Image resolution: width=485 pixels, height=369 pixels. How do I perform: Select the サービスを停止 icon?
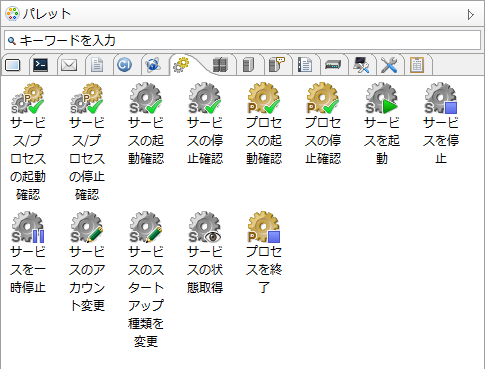(441, 98)
